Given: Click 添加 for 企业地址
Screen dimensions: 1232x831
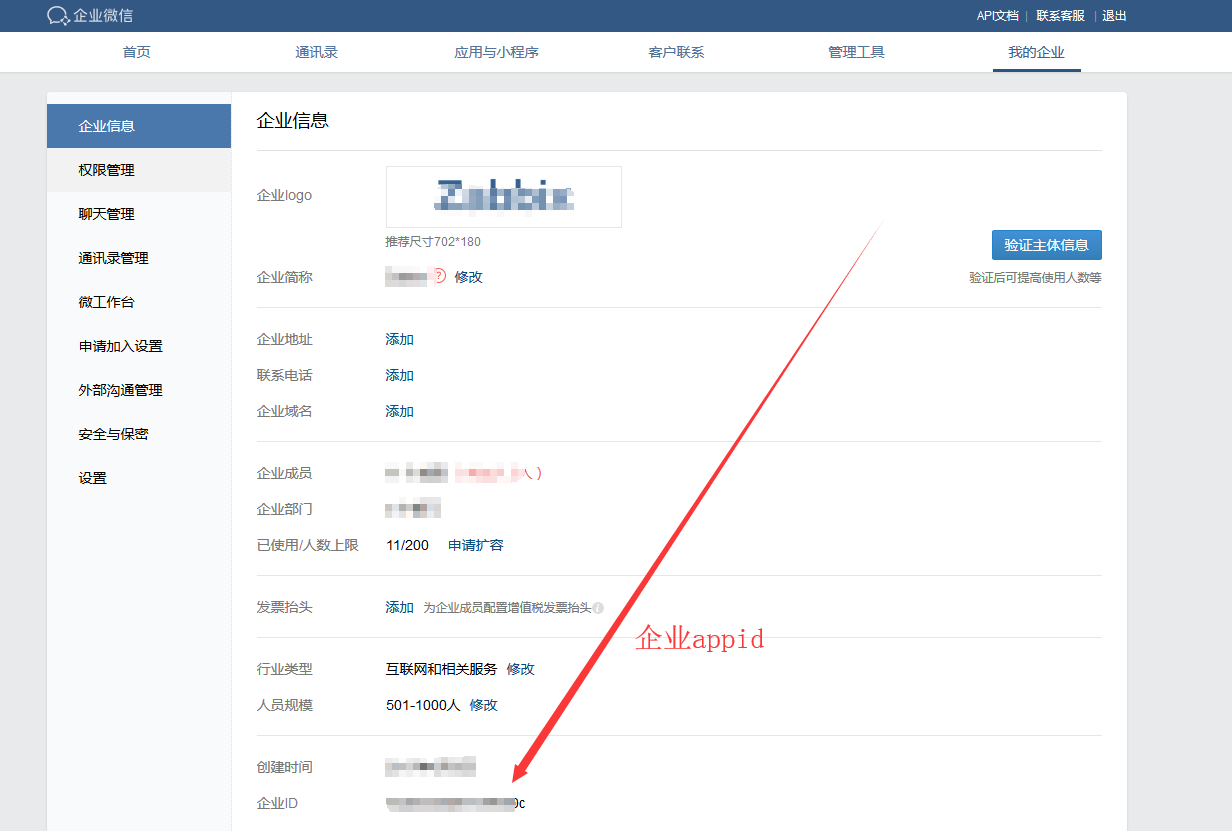Looking at the screenshot, I should (x=399, y=339).
